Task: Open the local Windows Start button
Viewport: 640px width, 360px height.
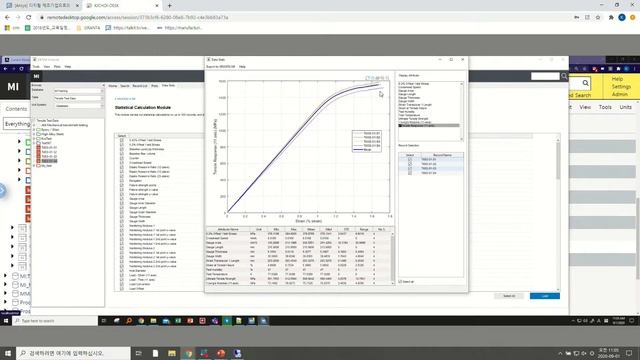Action: (x=8, y=353)
